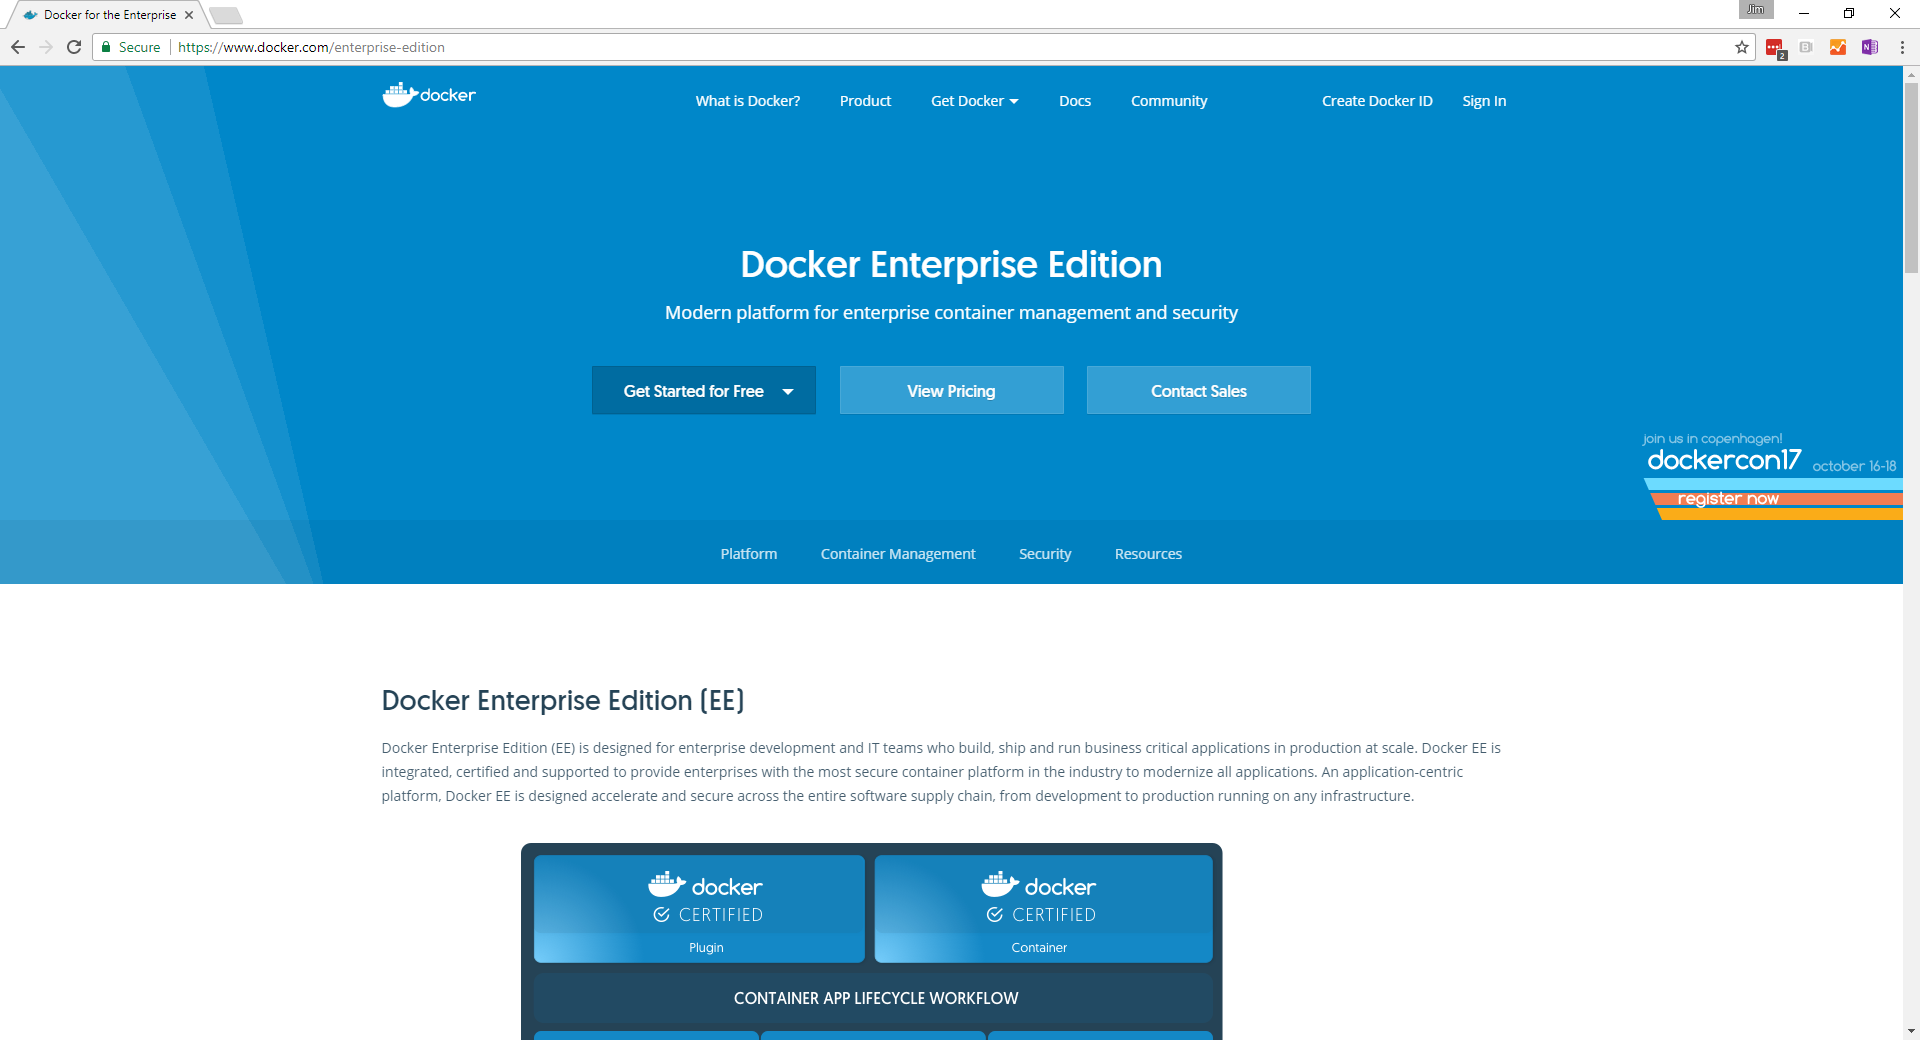Open Chrome's three-dot menu
The image size is (1920, 1040).
click(1901, 47)
